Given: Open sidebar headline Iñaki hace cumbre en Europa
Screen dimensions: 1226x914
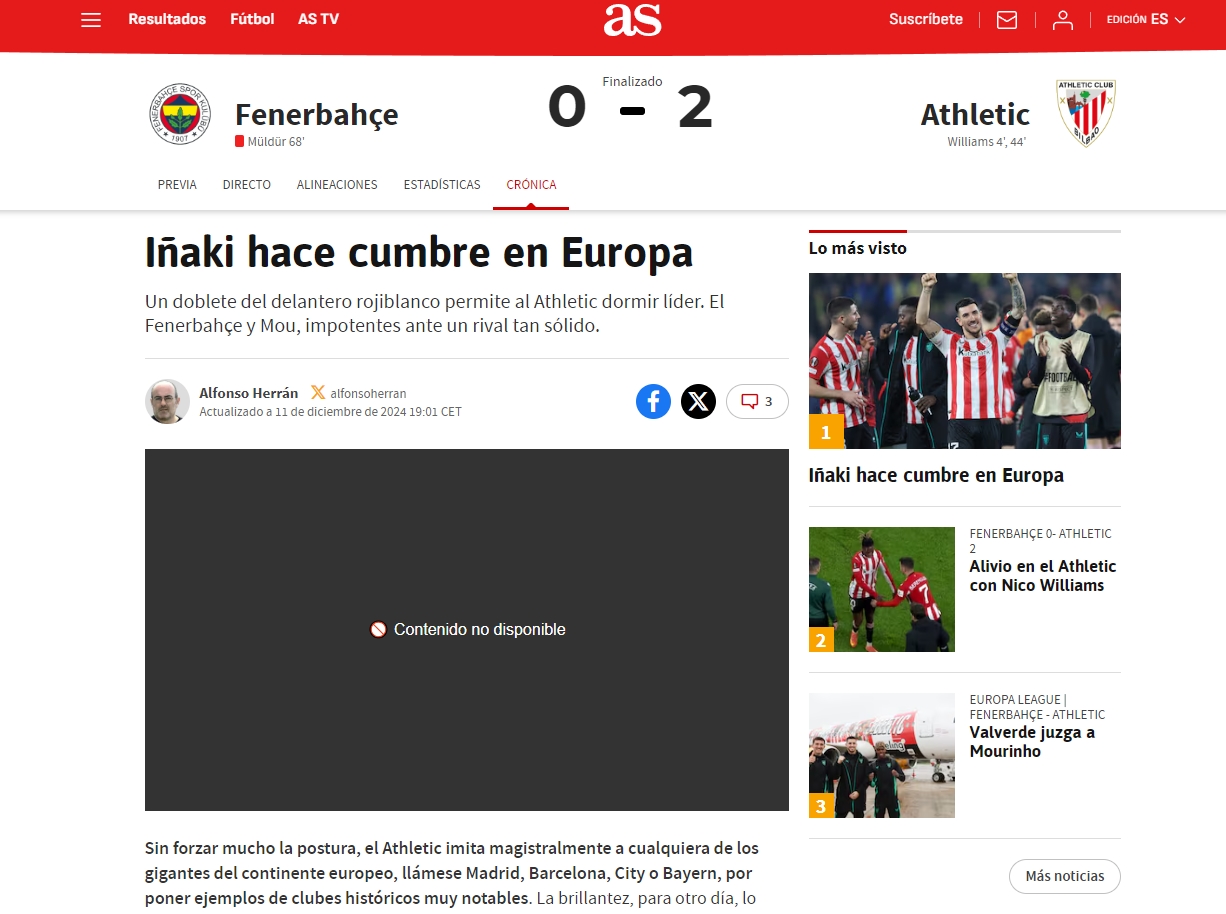Looking at the screenshot, I should pyautogui.click(x=936, y=475).
